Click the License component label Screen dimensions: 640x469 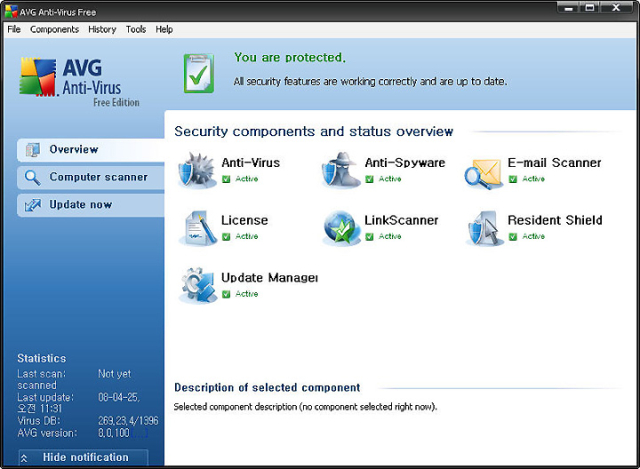(244, 220)
